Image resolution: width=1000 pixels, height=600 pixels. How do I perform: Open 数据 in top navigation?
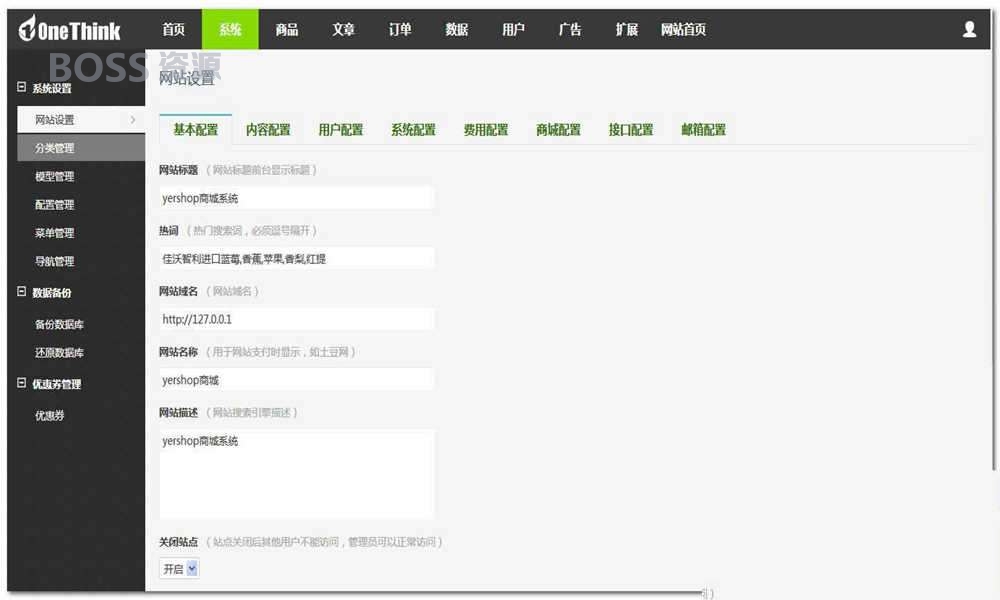(457, 29)
